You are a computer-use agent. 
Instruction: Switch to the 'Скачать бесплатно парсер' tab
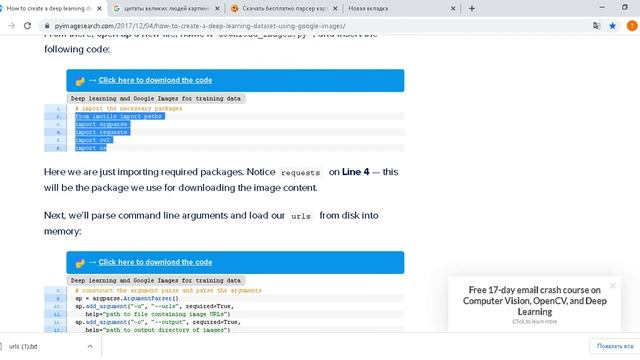[x=284, y=8]
